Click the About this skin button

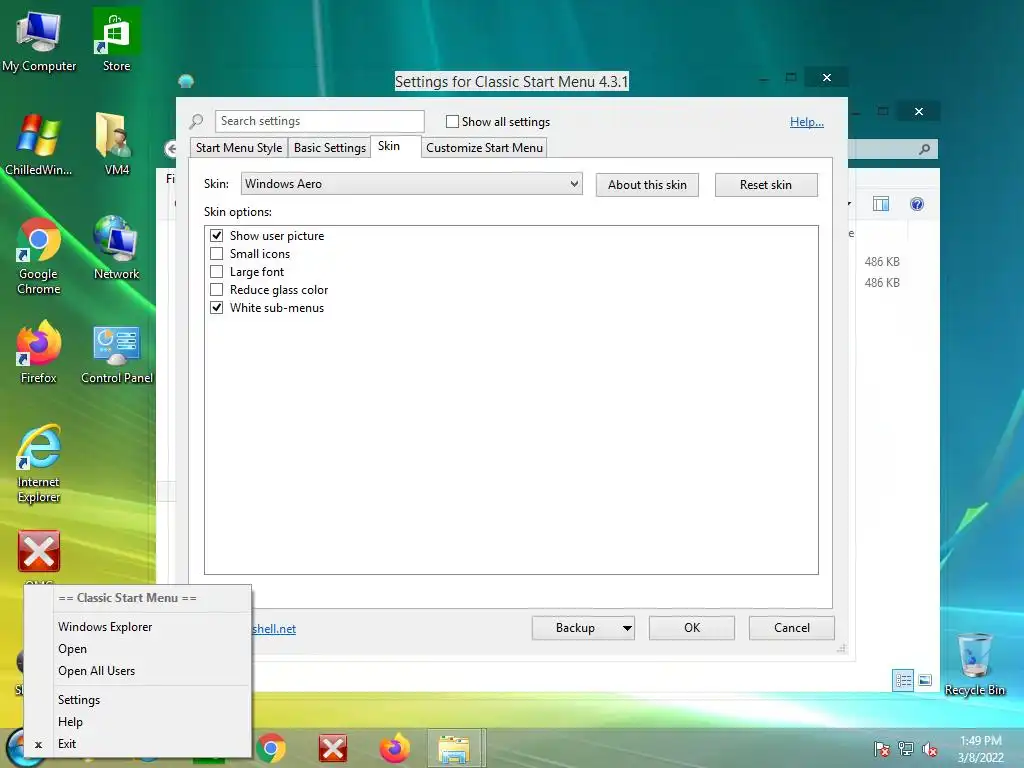coord(647,185)
